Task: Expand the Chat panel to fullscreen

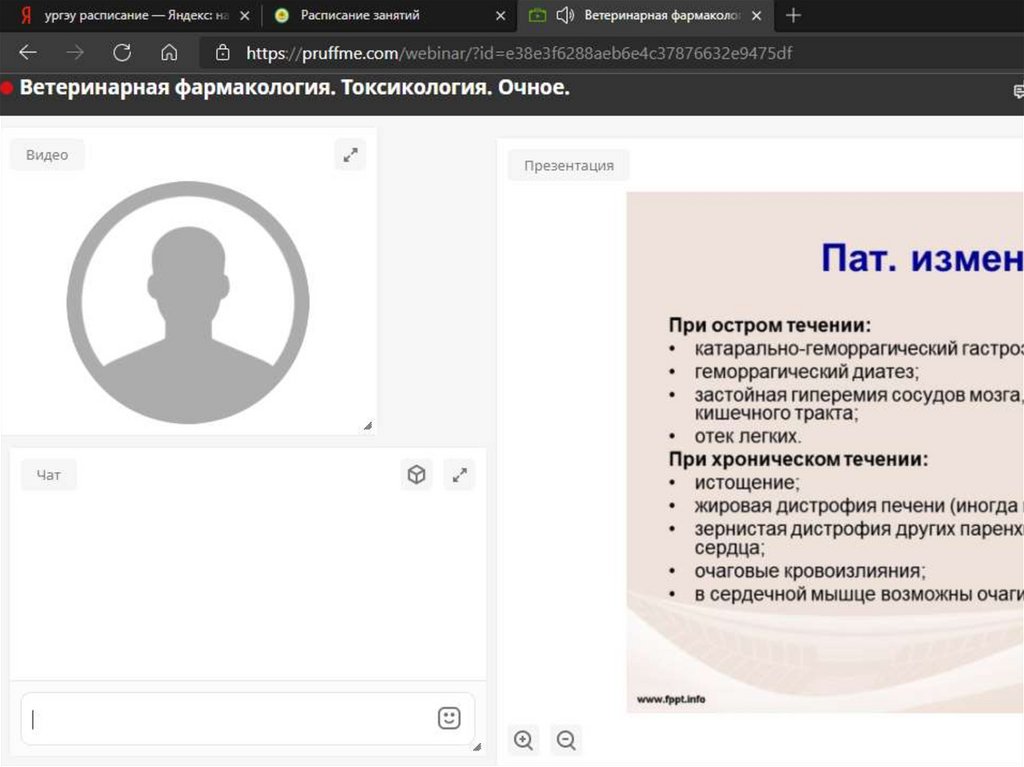Action: (460, 475)
